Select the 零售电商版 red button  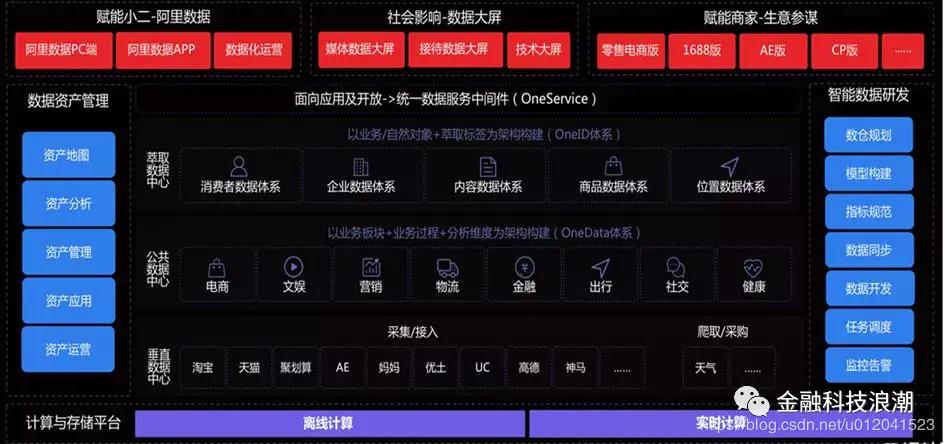click(630, 51)
